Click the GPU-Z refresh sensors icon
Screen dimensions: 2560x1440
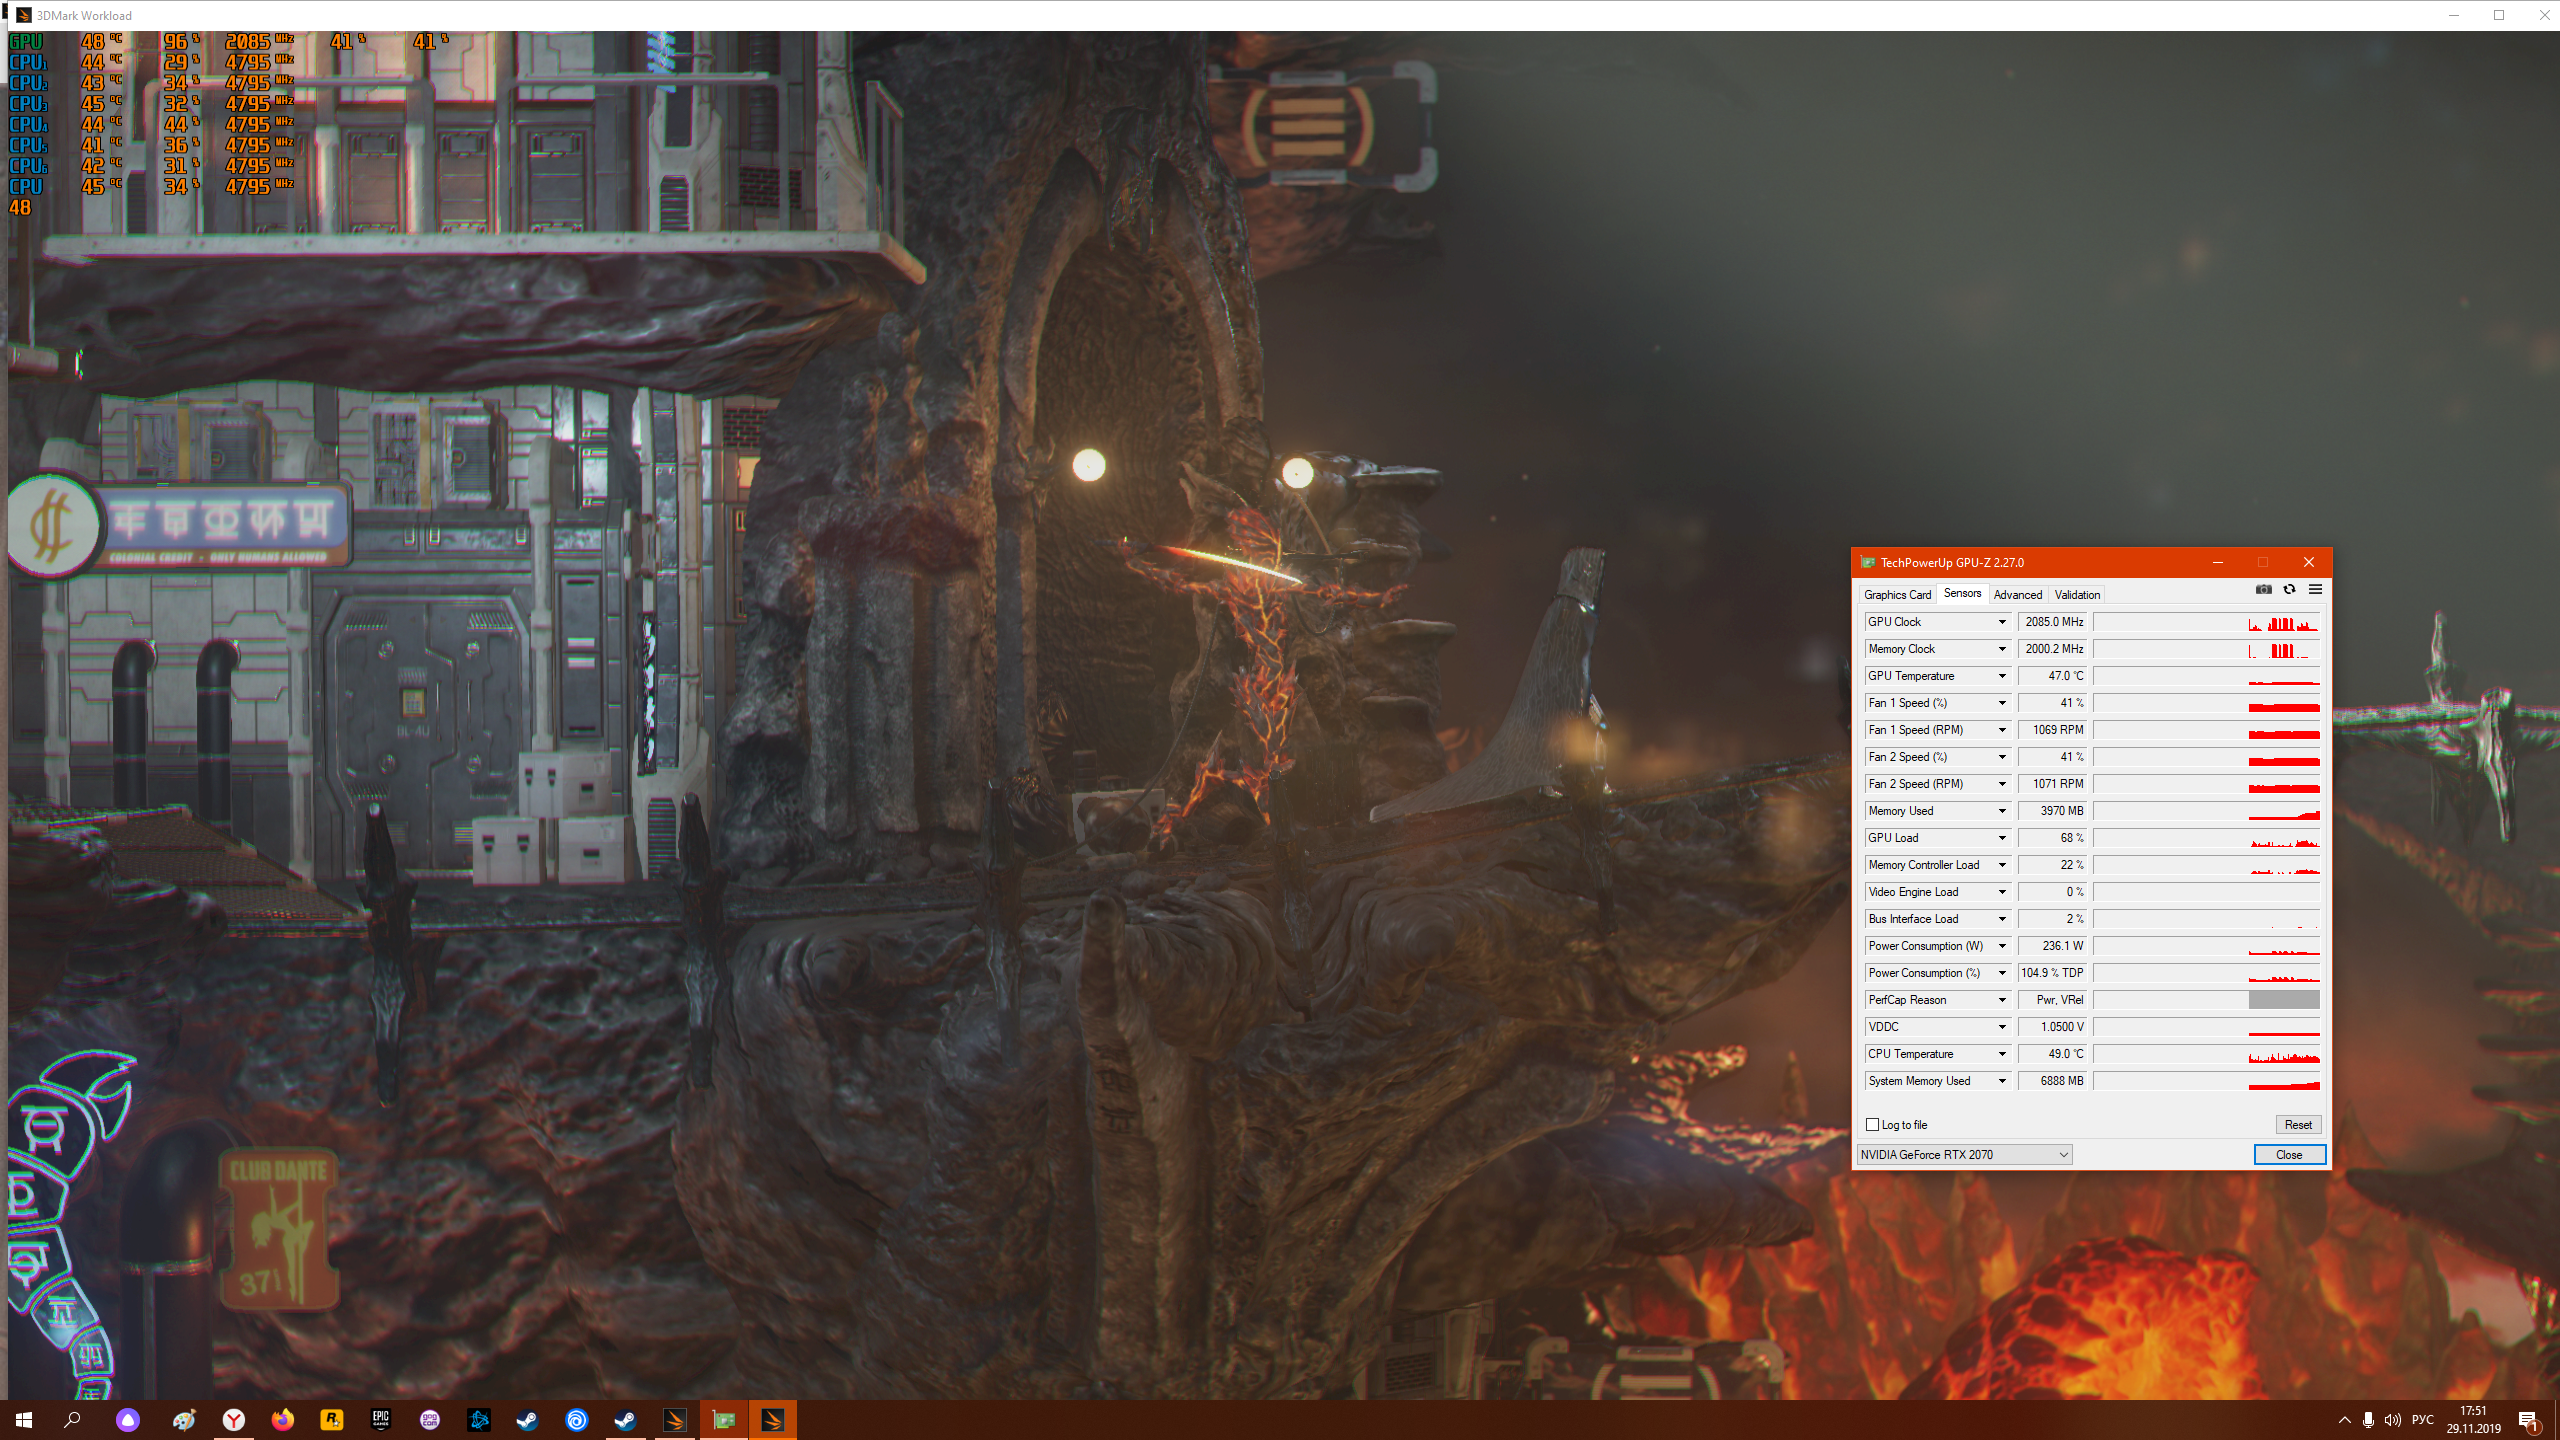[x=2289, y=589]
